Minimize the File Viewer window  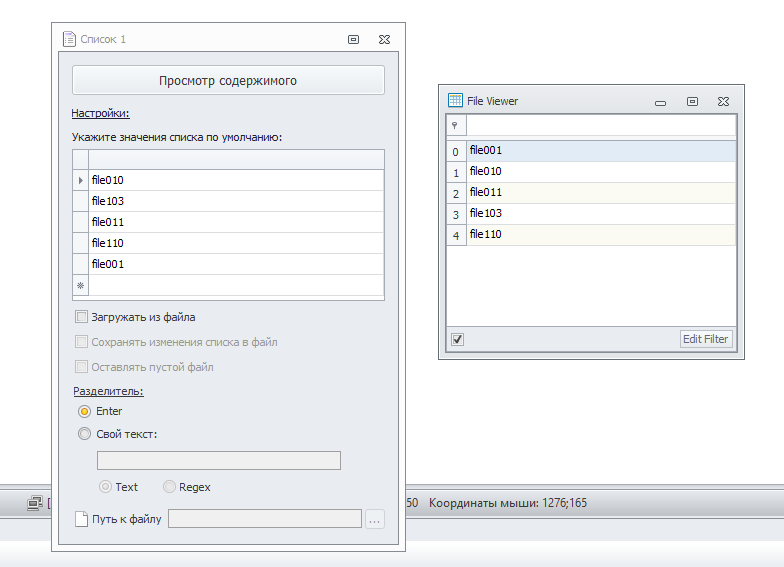click(660, 101)
